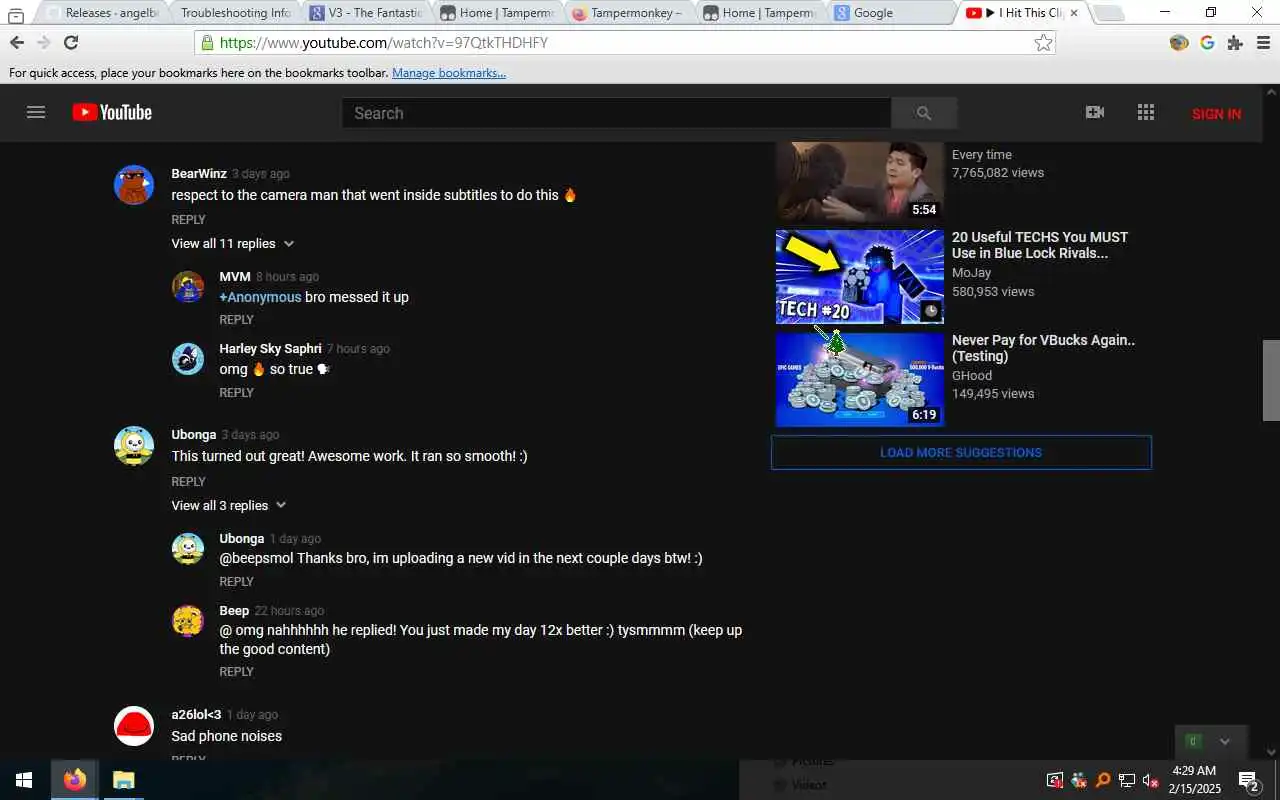Reload the page with refresh icon
This screenshot has width=1280, height=800.
71,42
